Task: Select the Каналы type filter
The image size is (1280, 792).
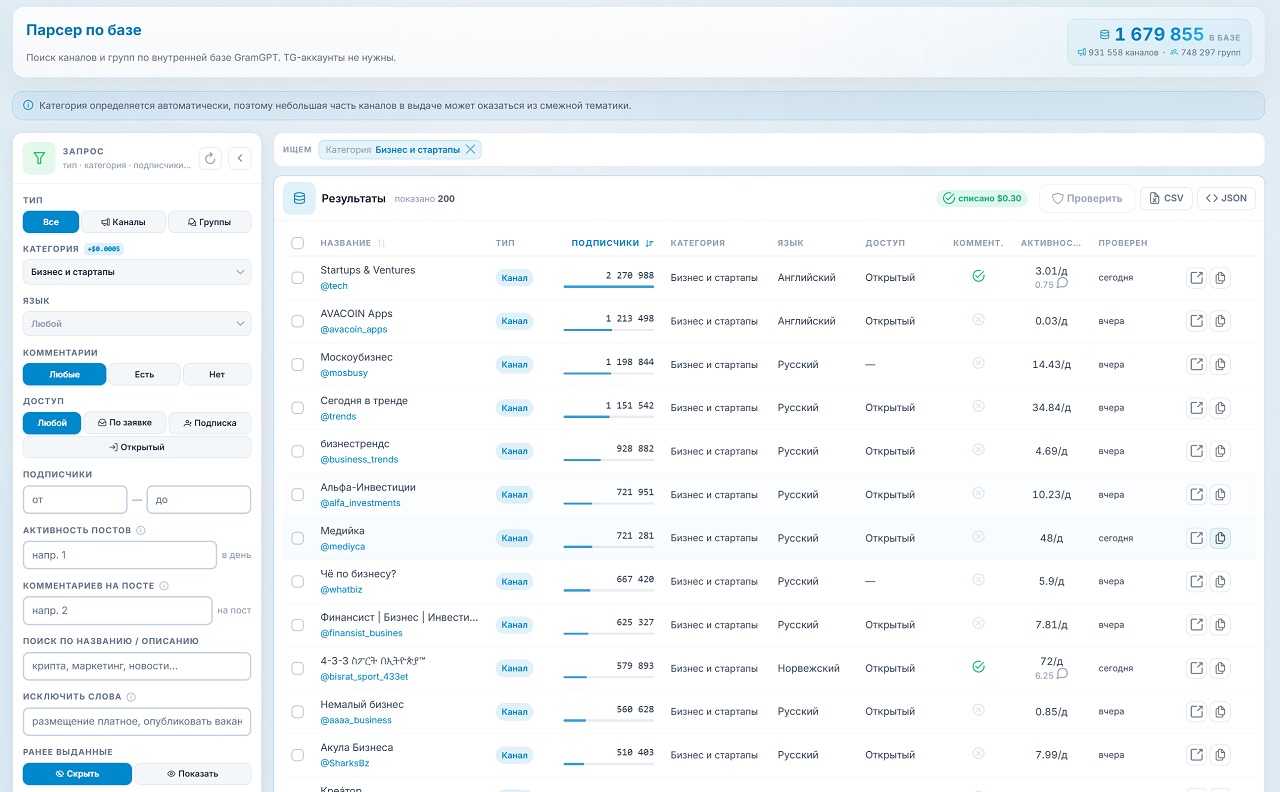Action: (123, 222)
